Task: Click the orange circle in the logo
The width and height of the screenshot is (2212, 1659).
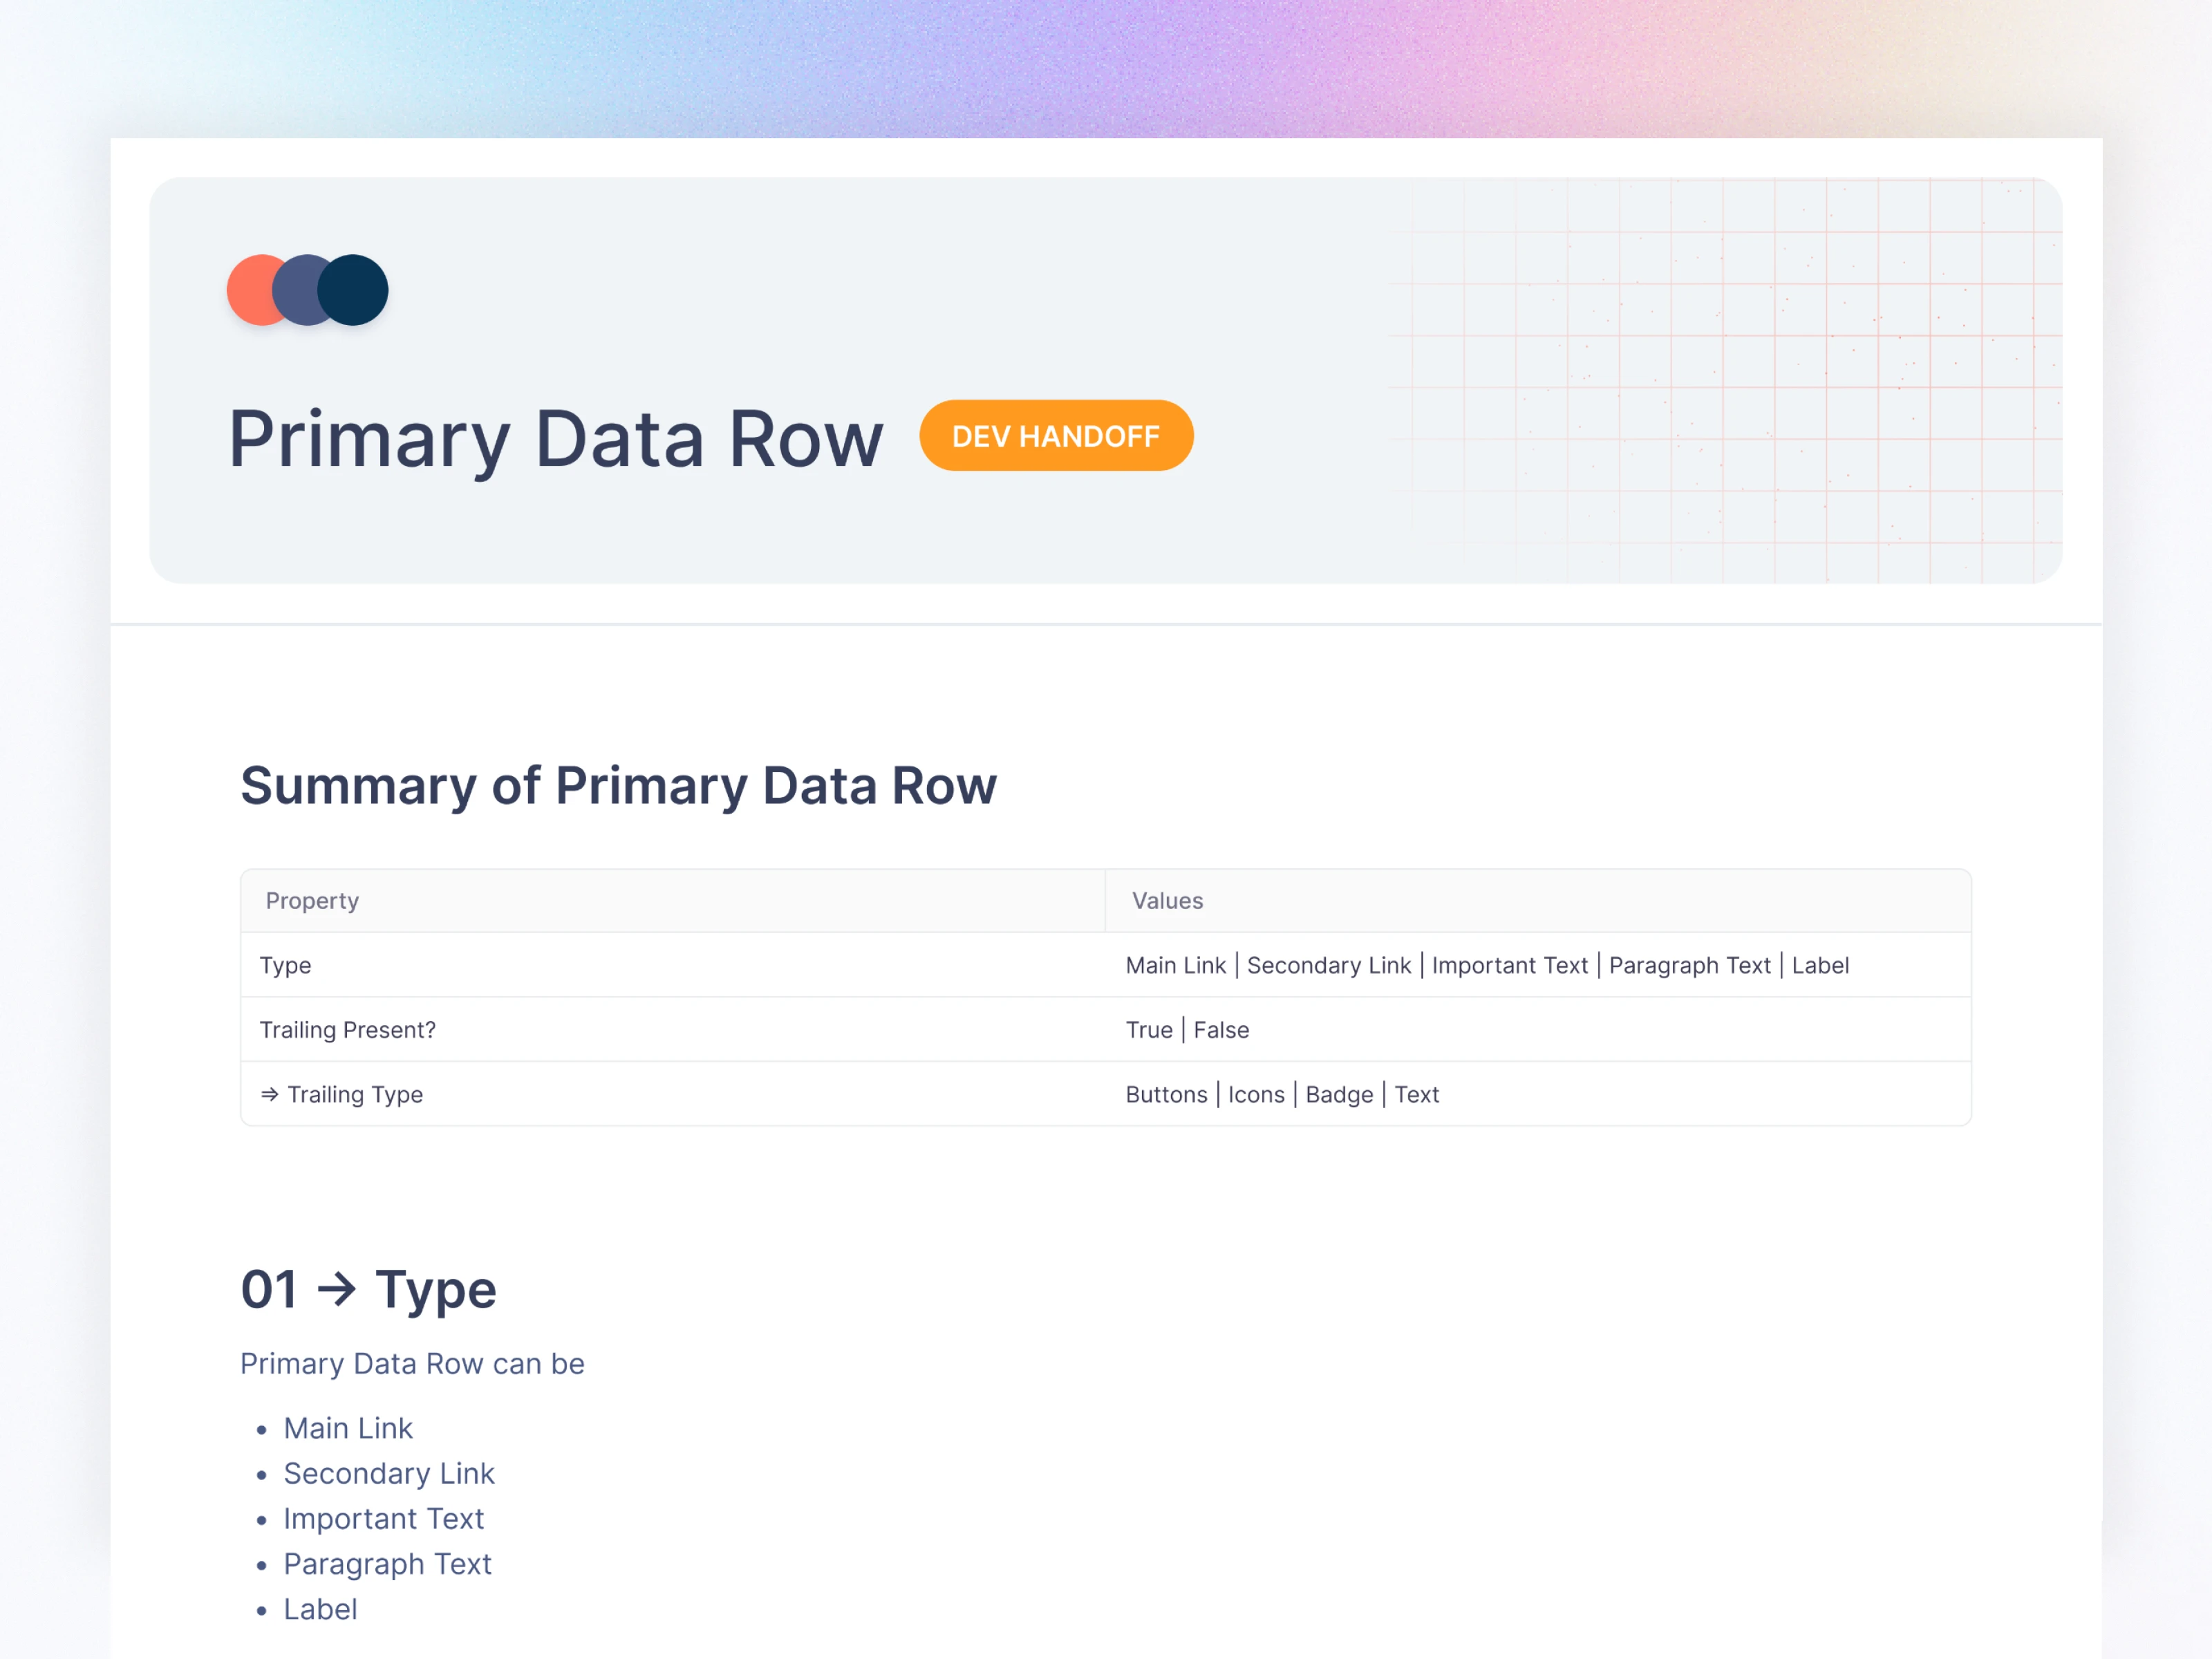Action: (249, 290)
